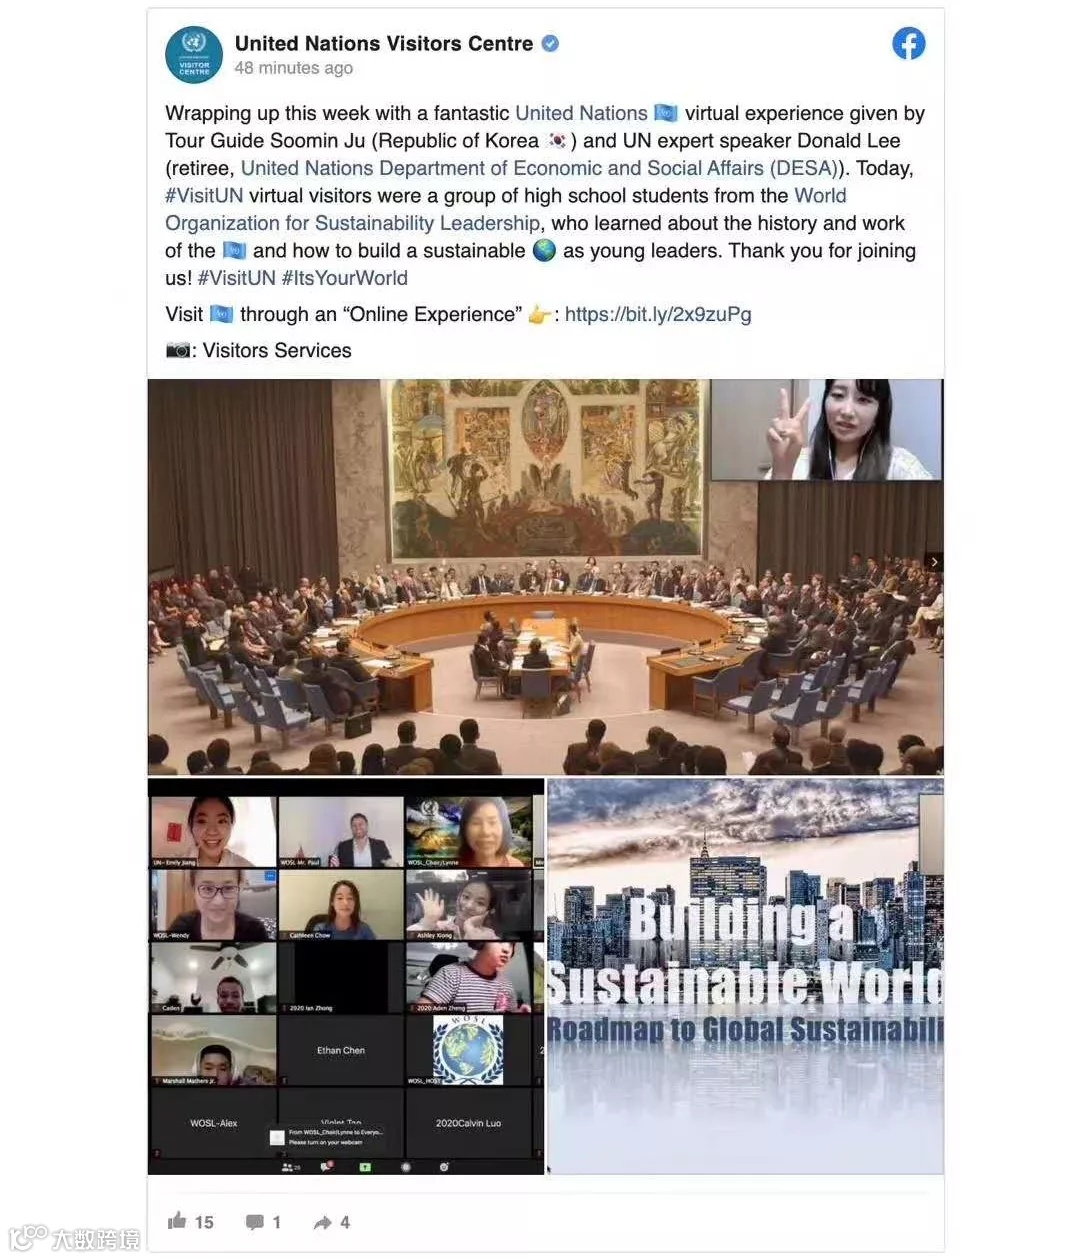Click the #ItsYourWorld hashtag

click(344, 278)
